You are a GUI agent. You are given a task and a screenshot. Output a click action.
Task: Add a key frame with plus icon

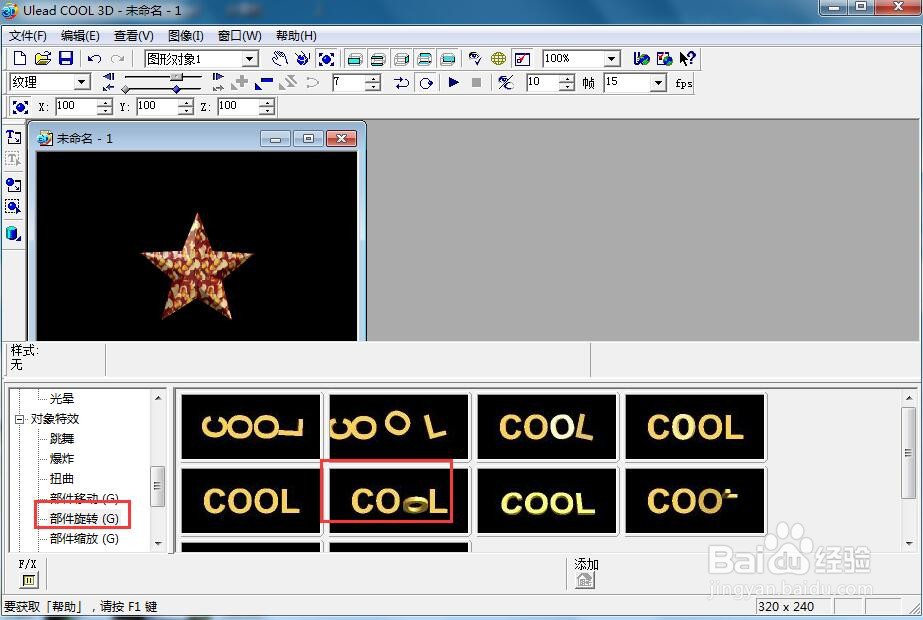240,82
